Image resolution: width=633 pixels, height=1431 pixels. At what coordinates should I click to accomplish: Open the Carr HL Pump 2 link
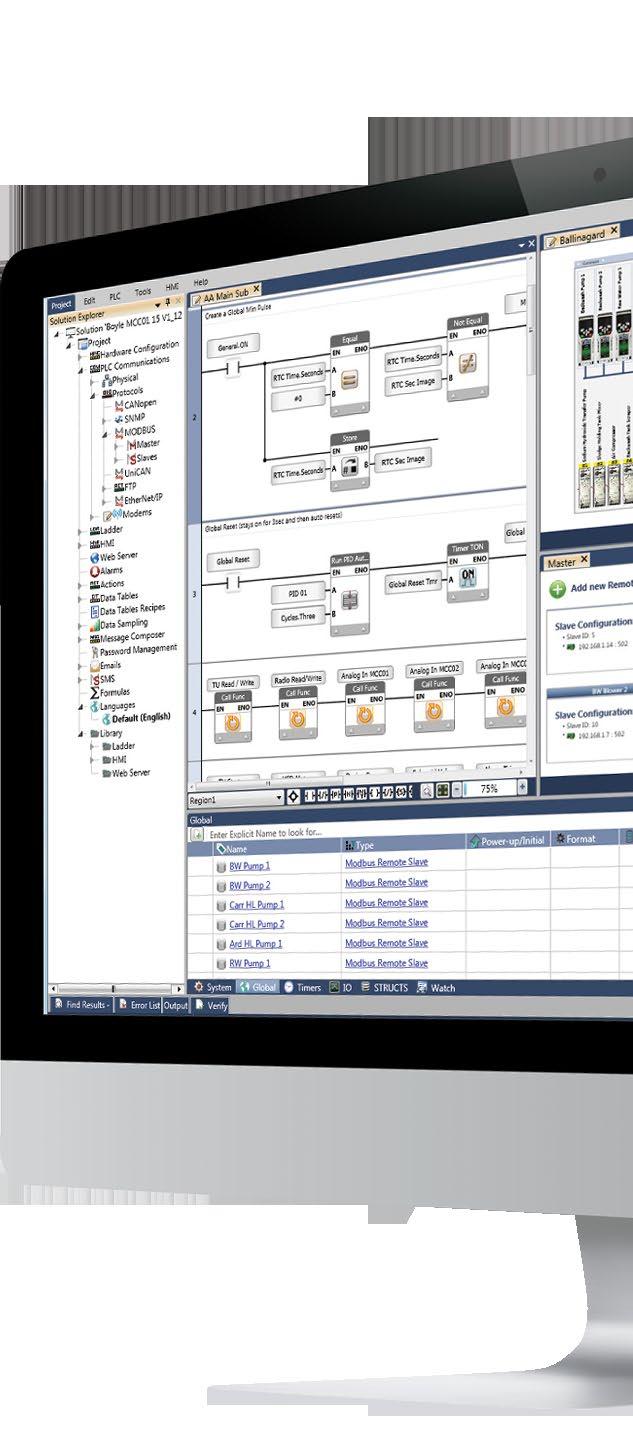pyautogui.click(x=257, y=925)
